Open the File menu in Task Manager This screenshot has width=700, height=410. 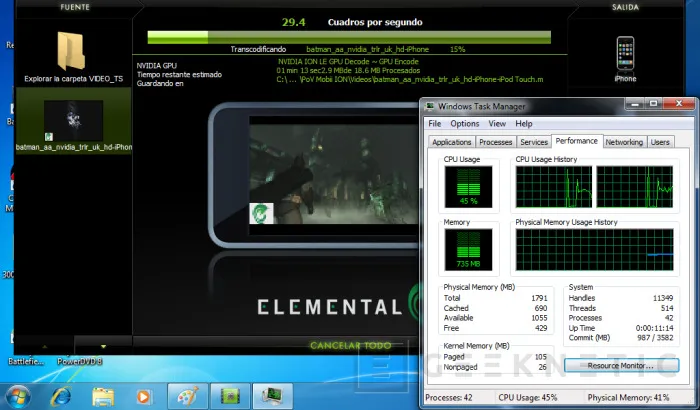coord(434,124)
